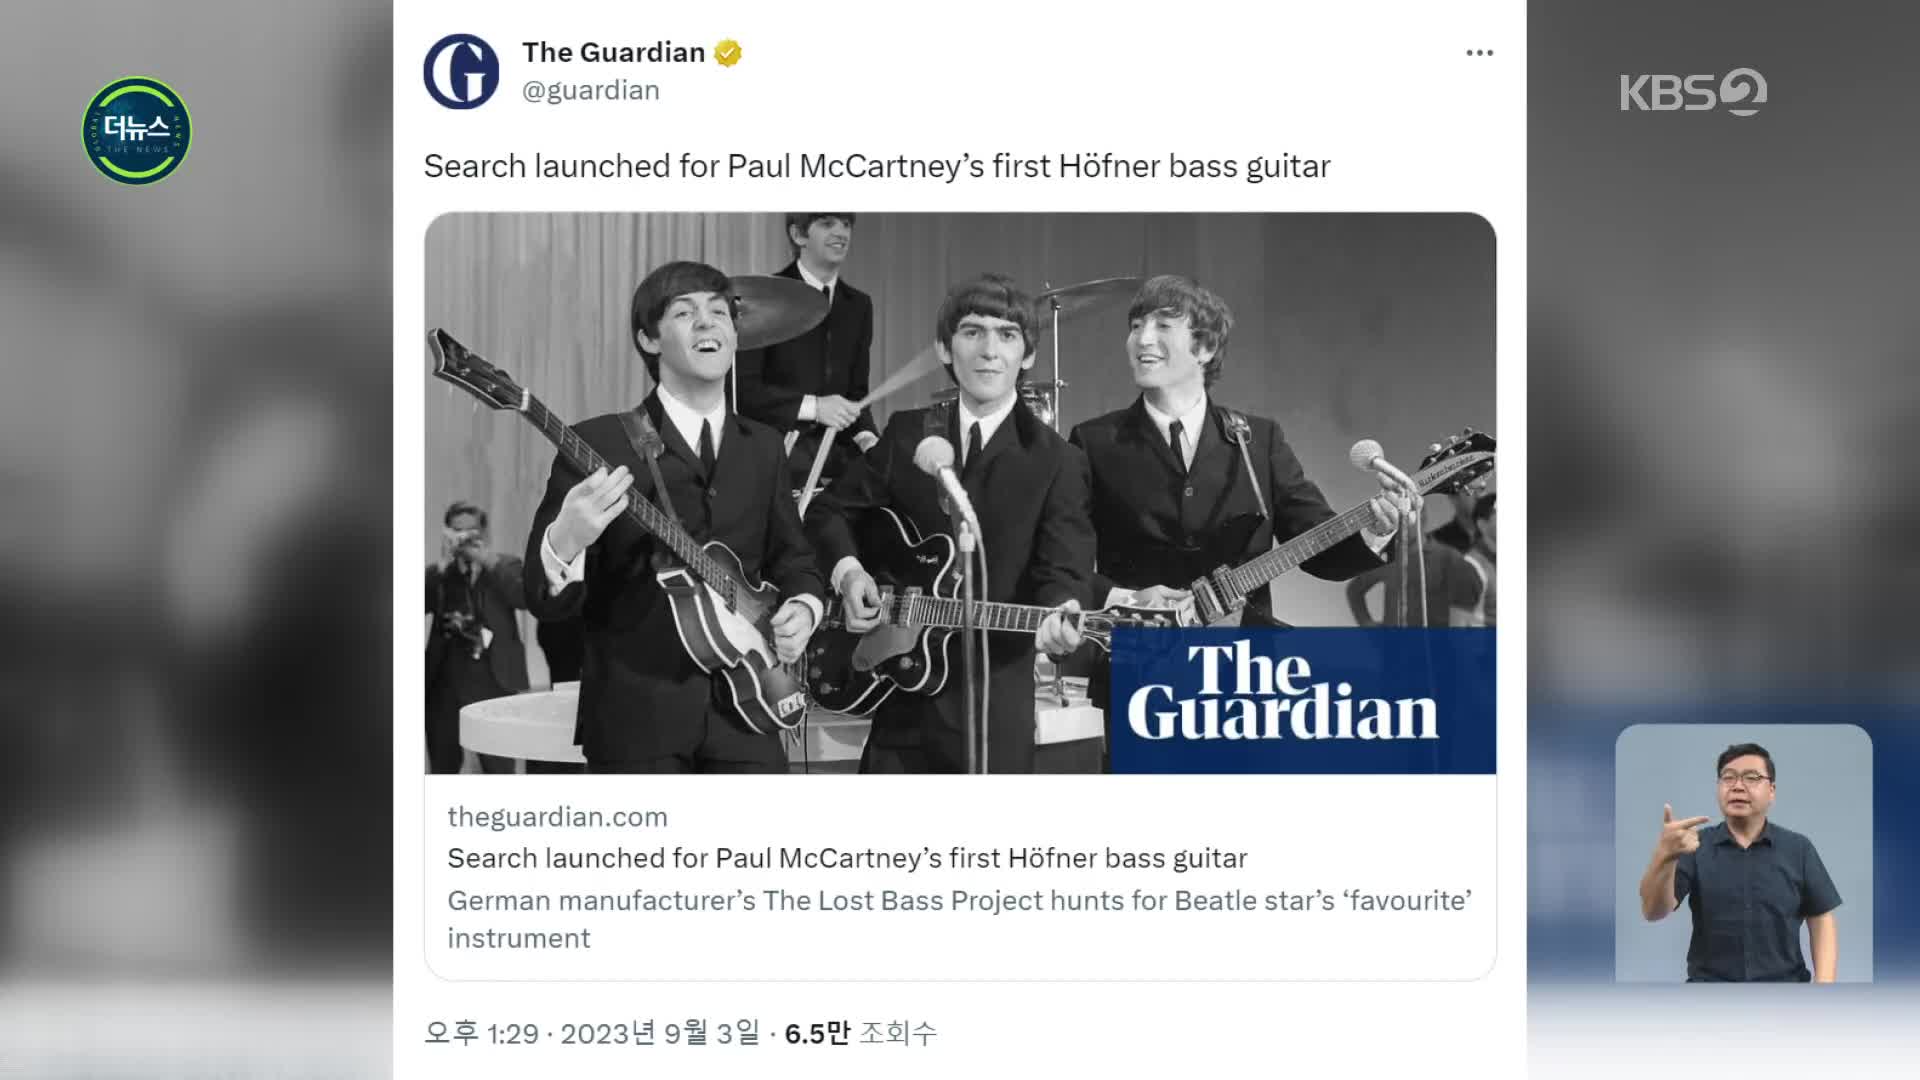Screen dimensions: 1920x1080
Task: Click the tweet text about Paul McCartney
Action: click(x=877, y=166)
